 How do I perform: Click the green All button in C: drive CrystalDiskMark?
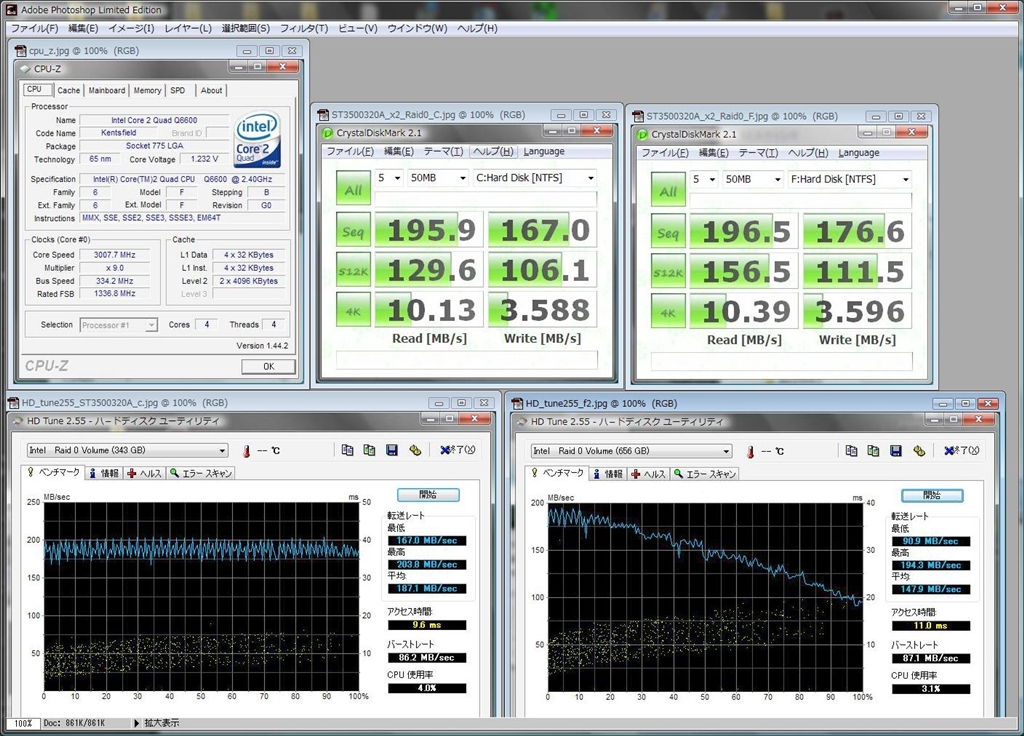[x=353, y=190]
